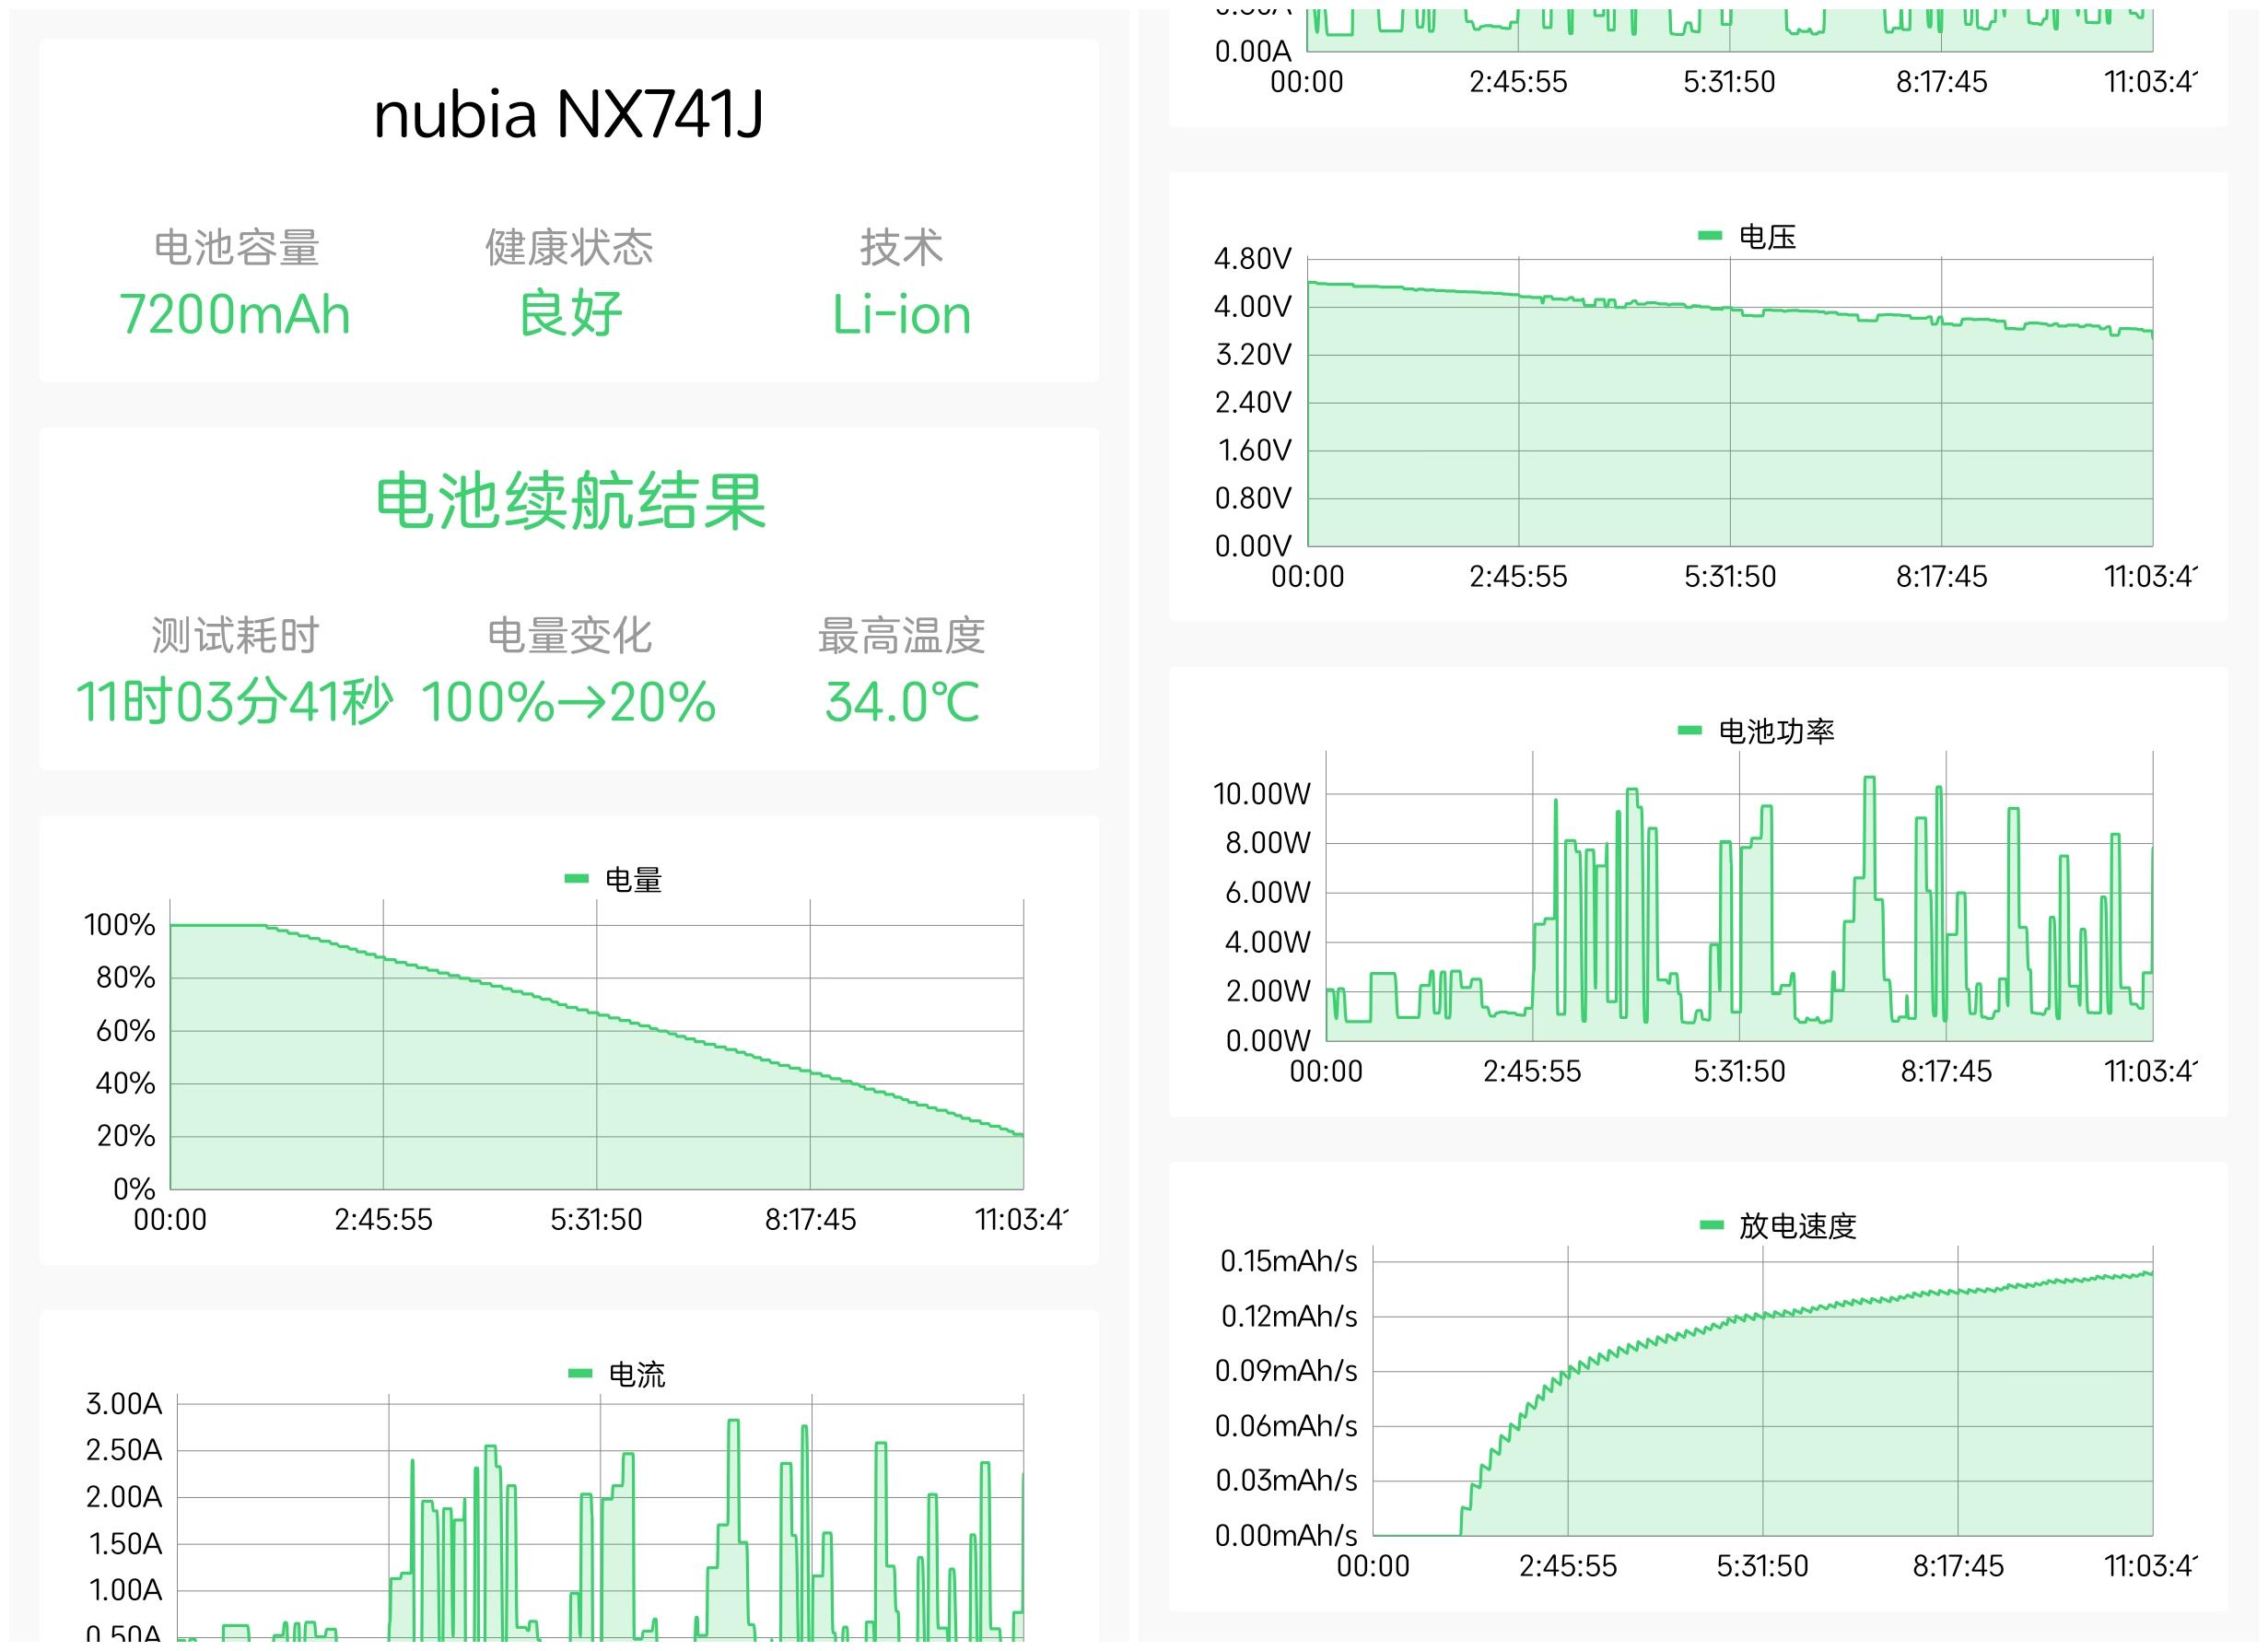
Task: Select the 7200mAh battery capacity value
Action: click(235, 314)
